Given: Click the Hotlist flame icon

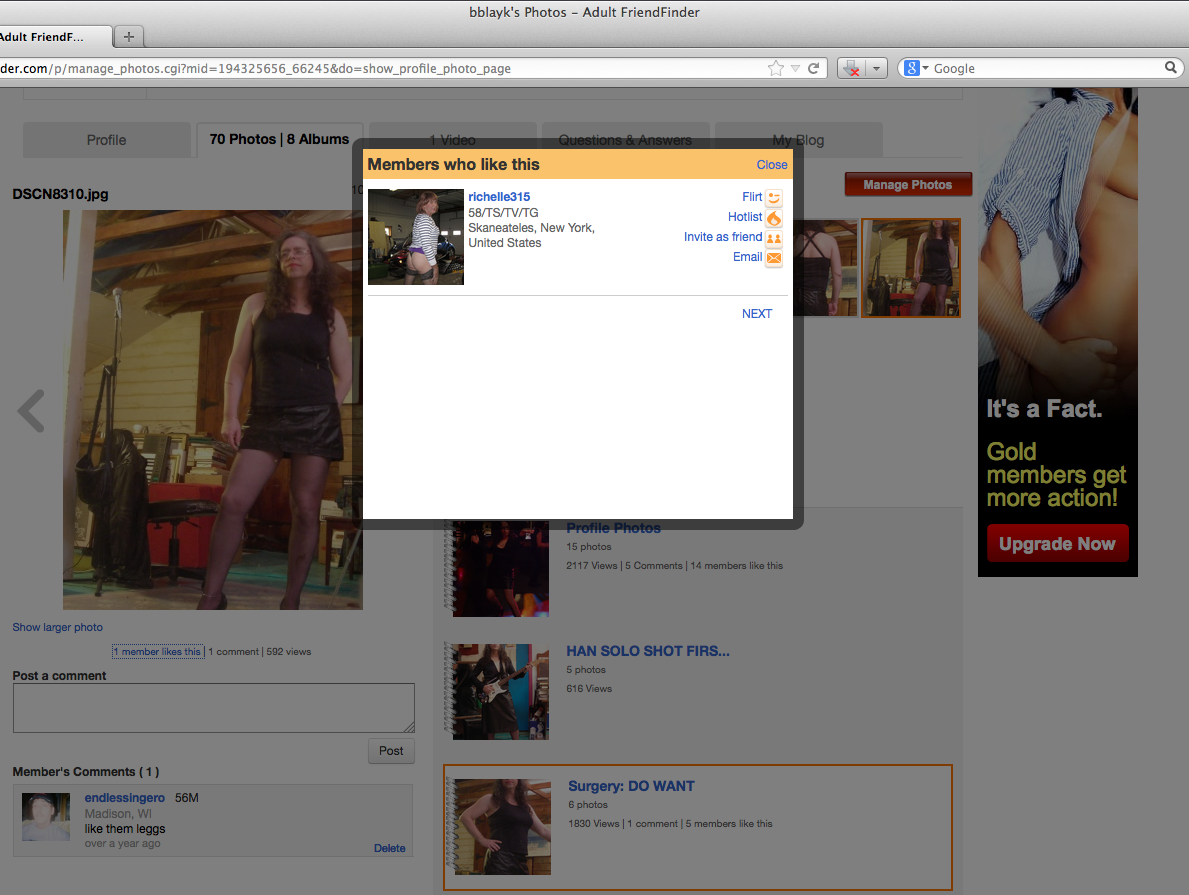Looking at the screenshot, I should 774,218.
